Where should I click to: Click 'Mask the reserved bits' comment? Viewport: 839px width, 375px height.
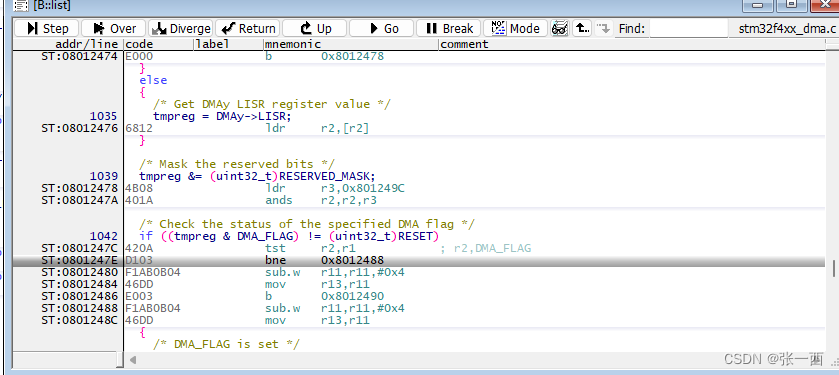click(237, 164)
